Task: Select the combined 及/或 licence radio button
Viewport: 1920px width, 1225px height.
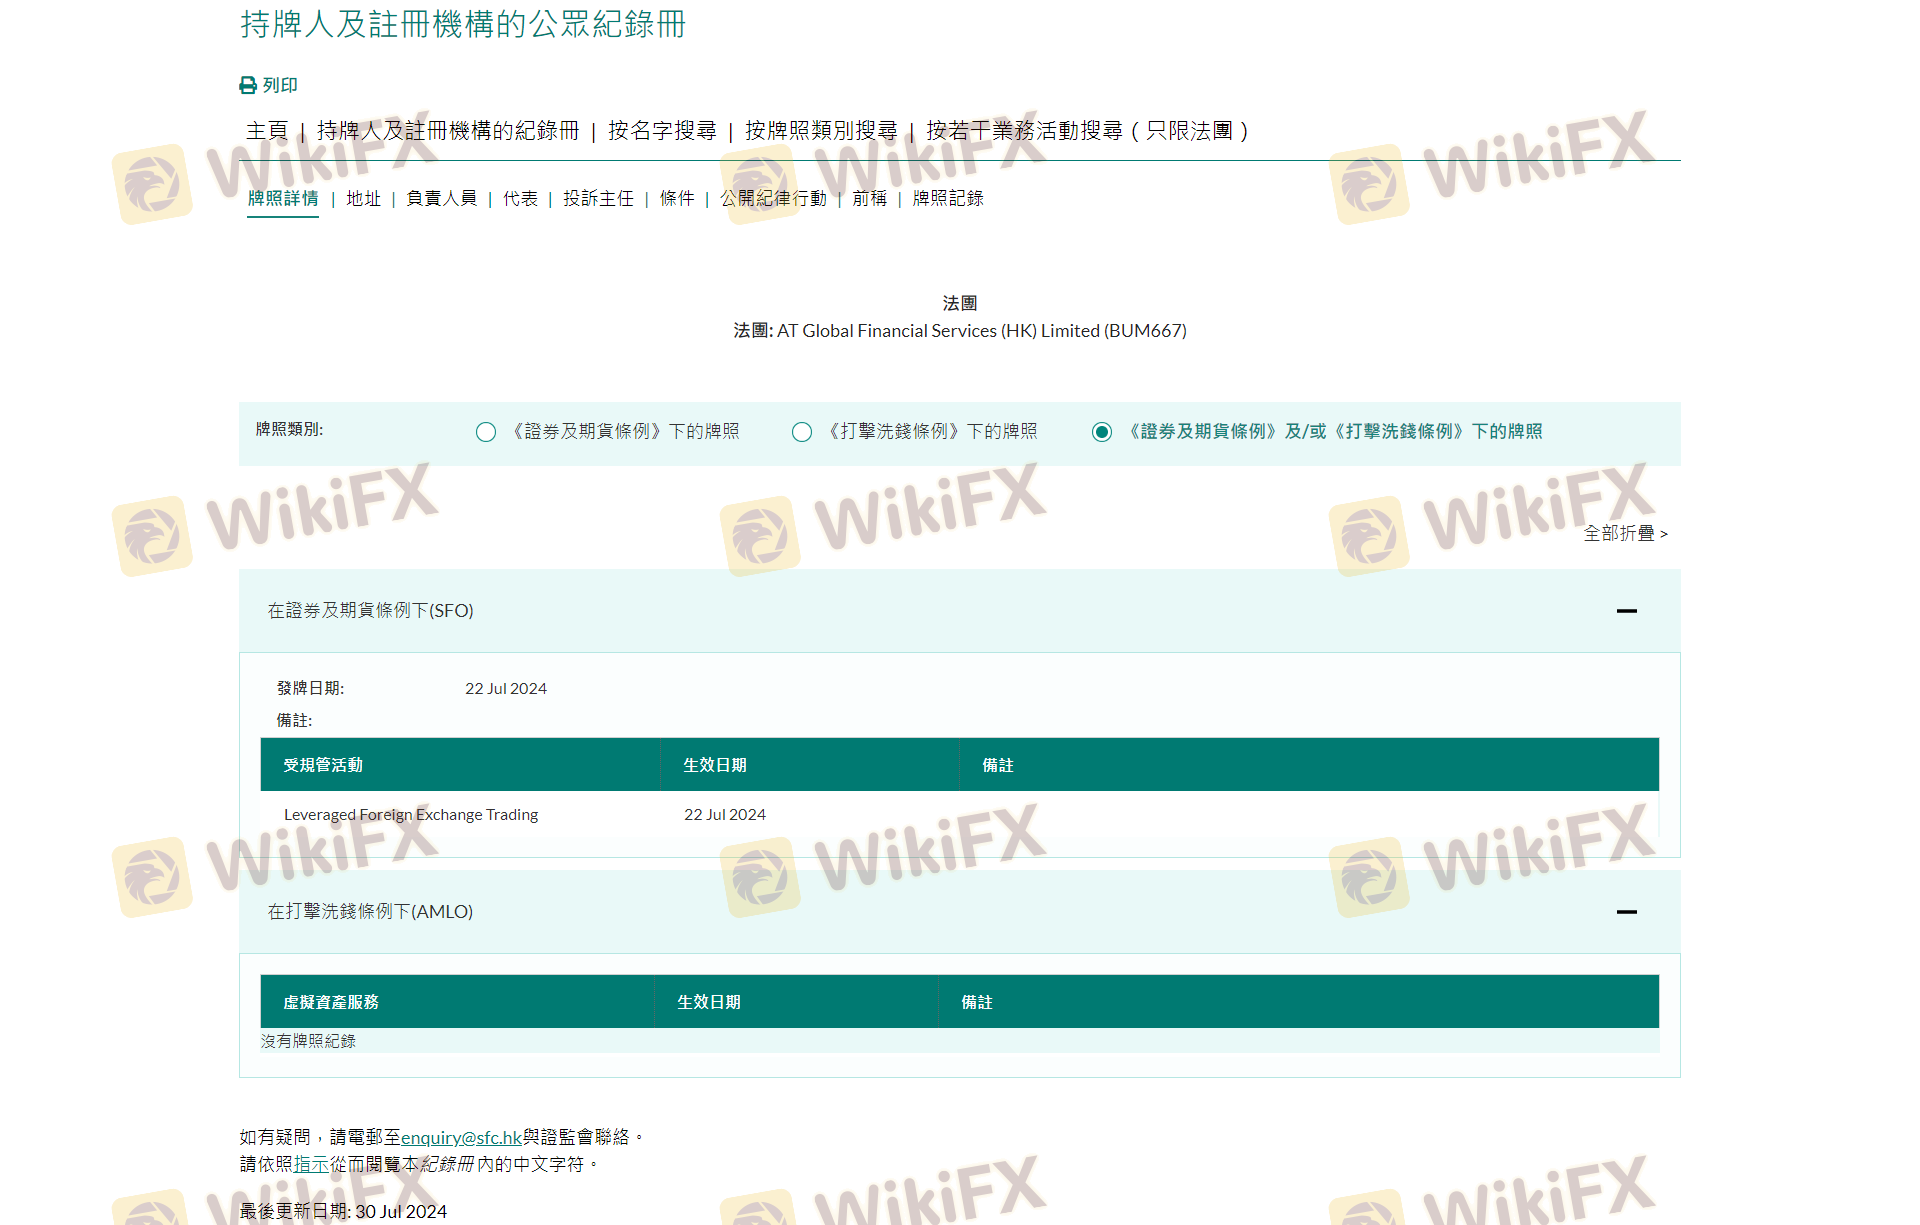Action: (x=1102, y=432)
